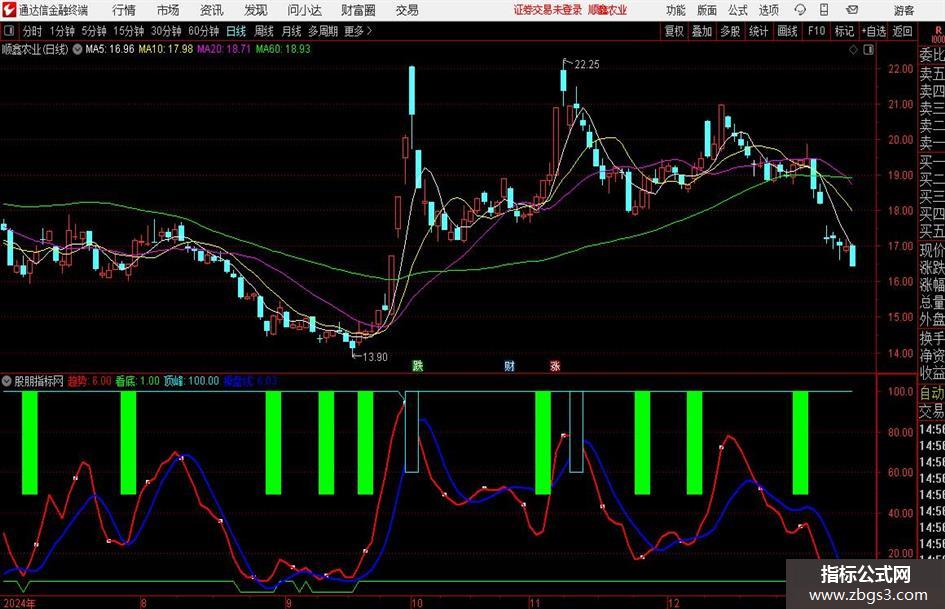Click the 复权 toolbar button
The width and height of the screenshot is (945, 609).
pos(674,31)
